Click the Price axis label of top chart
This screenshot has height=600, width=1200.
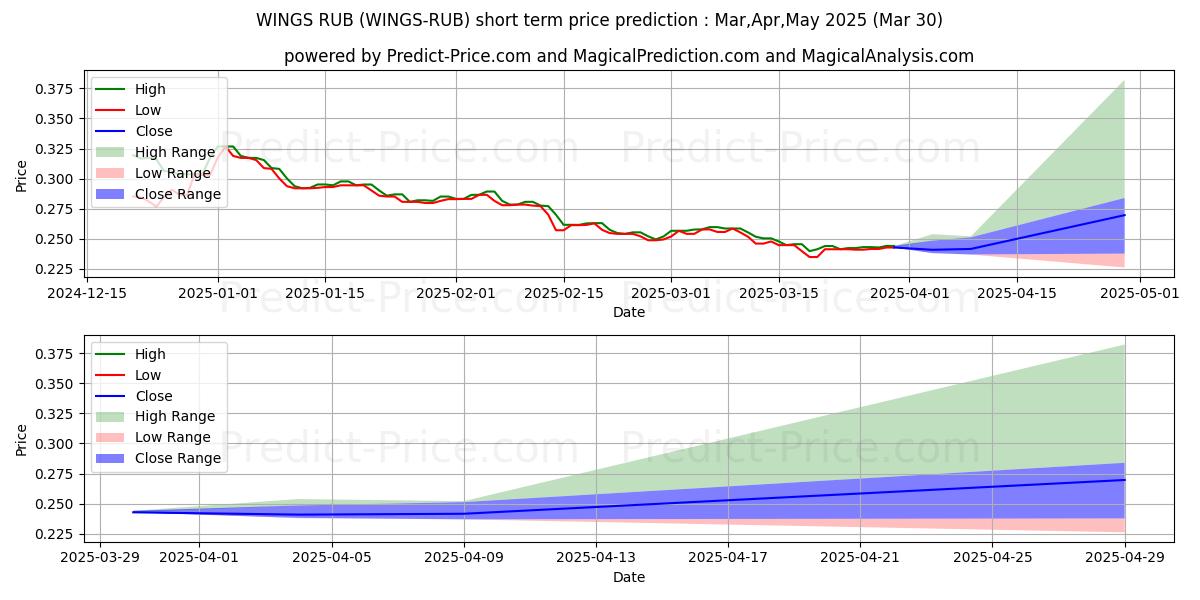(22, 175)
